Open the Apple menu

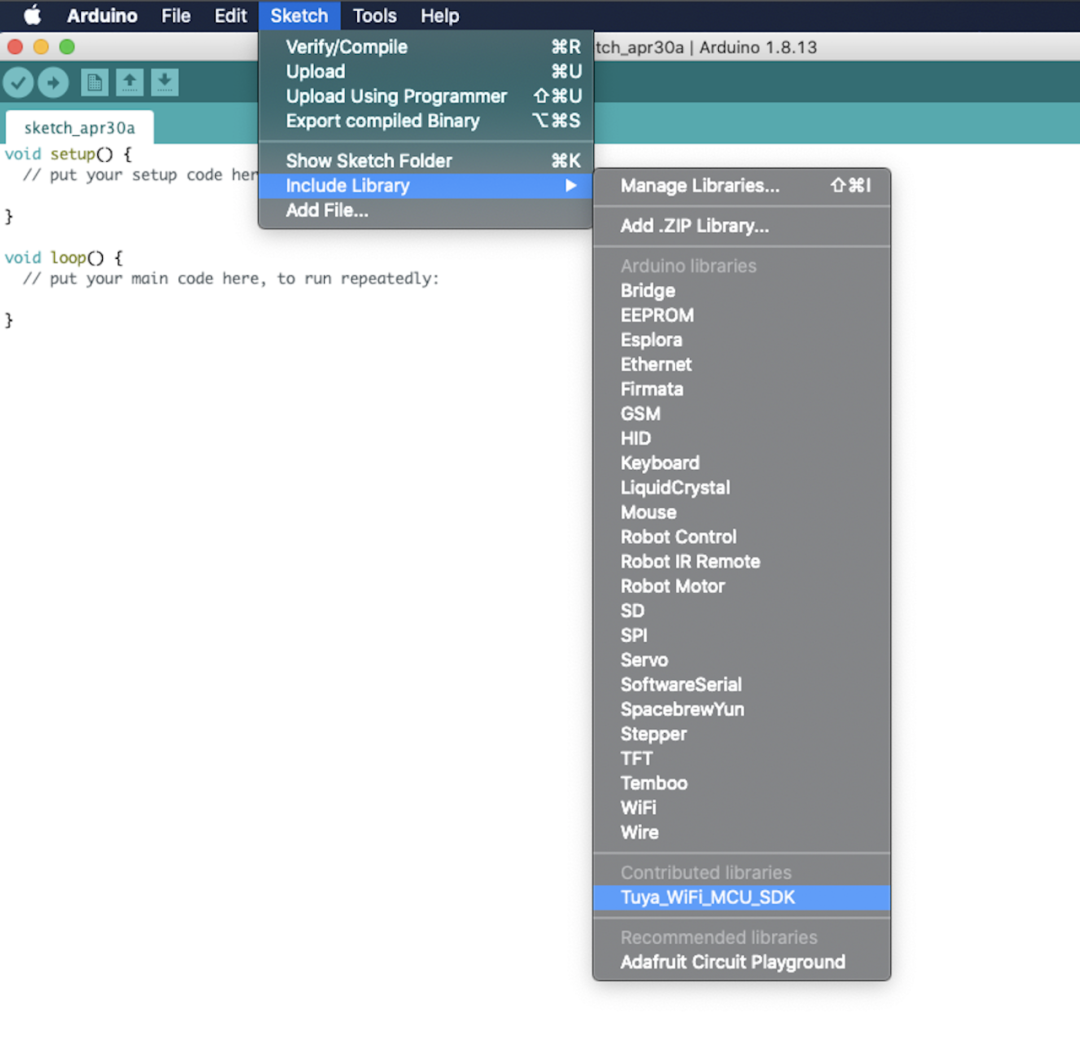tap(32, 15)
